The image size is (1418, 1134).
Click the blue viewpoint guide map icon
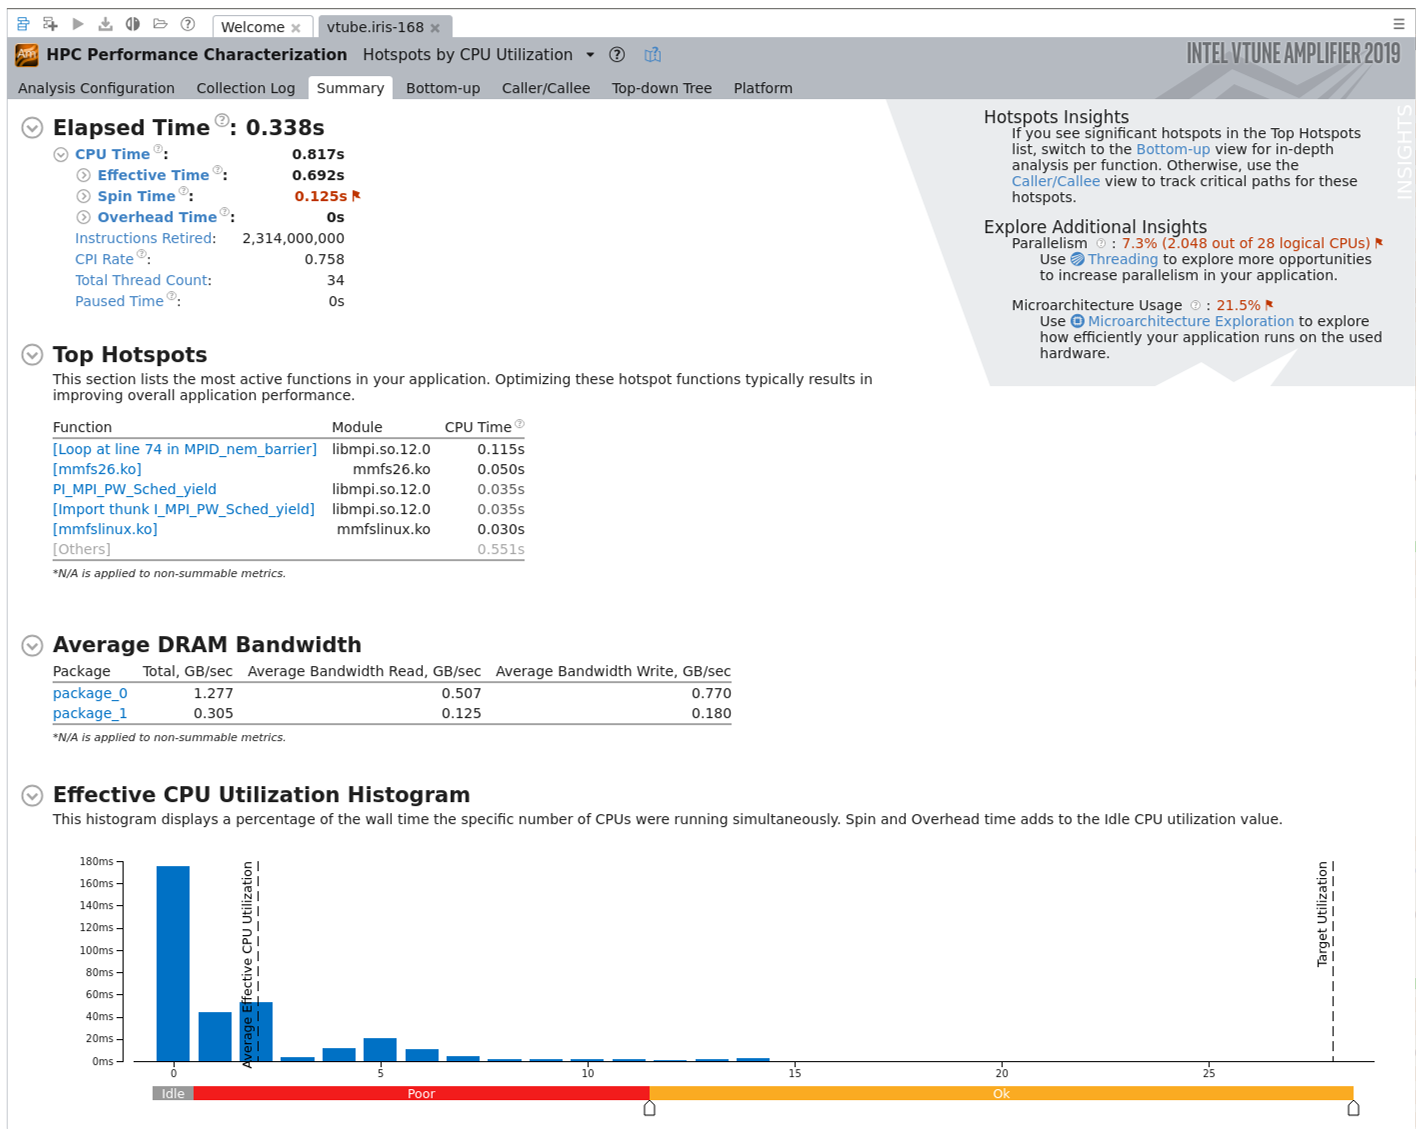653,55
